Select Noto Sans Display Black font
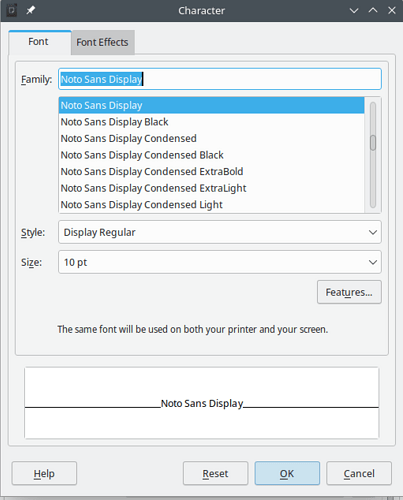The height and width of the screenshot is (500, 403). pyautogui.click(x=212, y=122)
